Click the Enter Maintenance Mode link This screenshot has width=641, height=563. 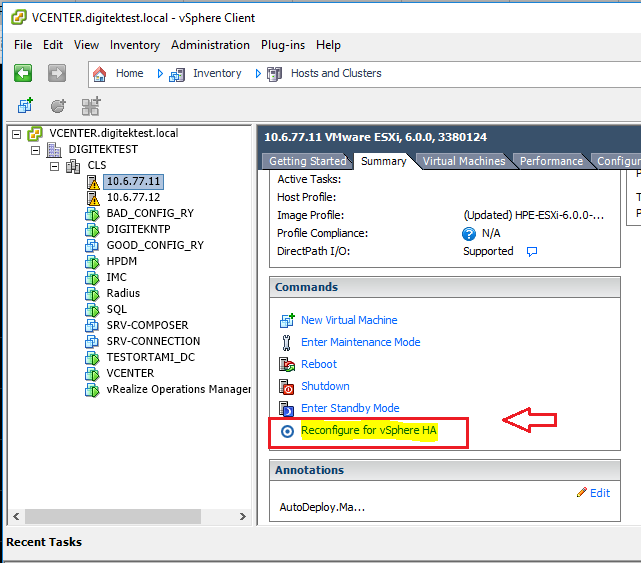361,342
